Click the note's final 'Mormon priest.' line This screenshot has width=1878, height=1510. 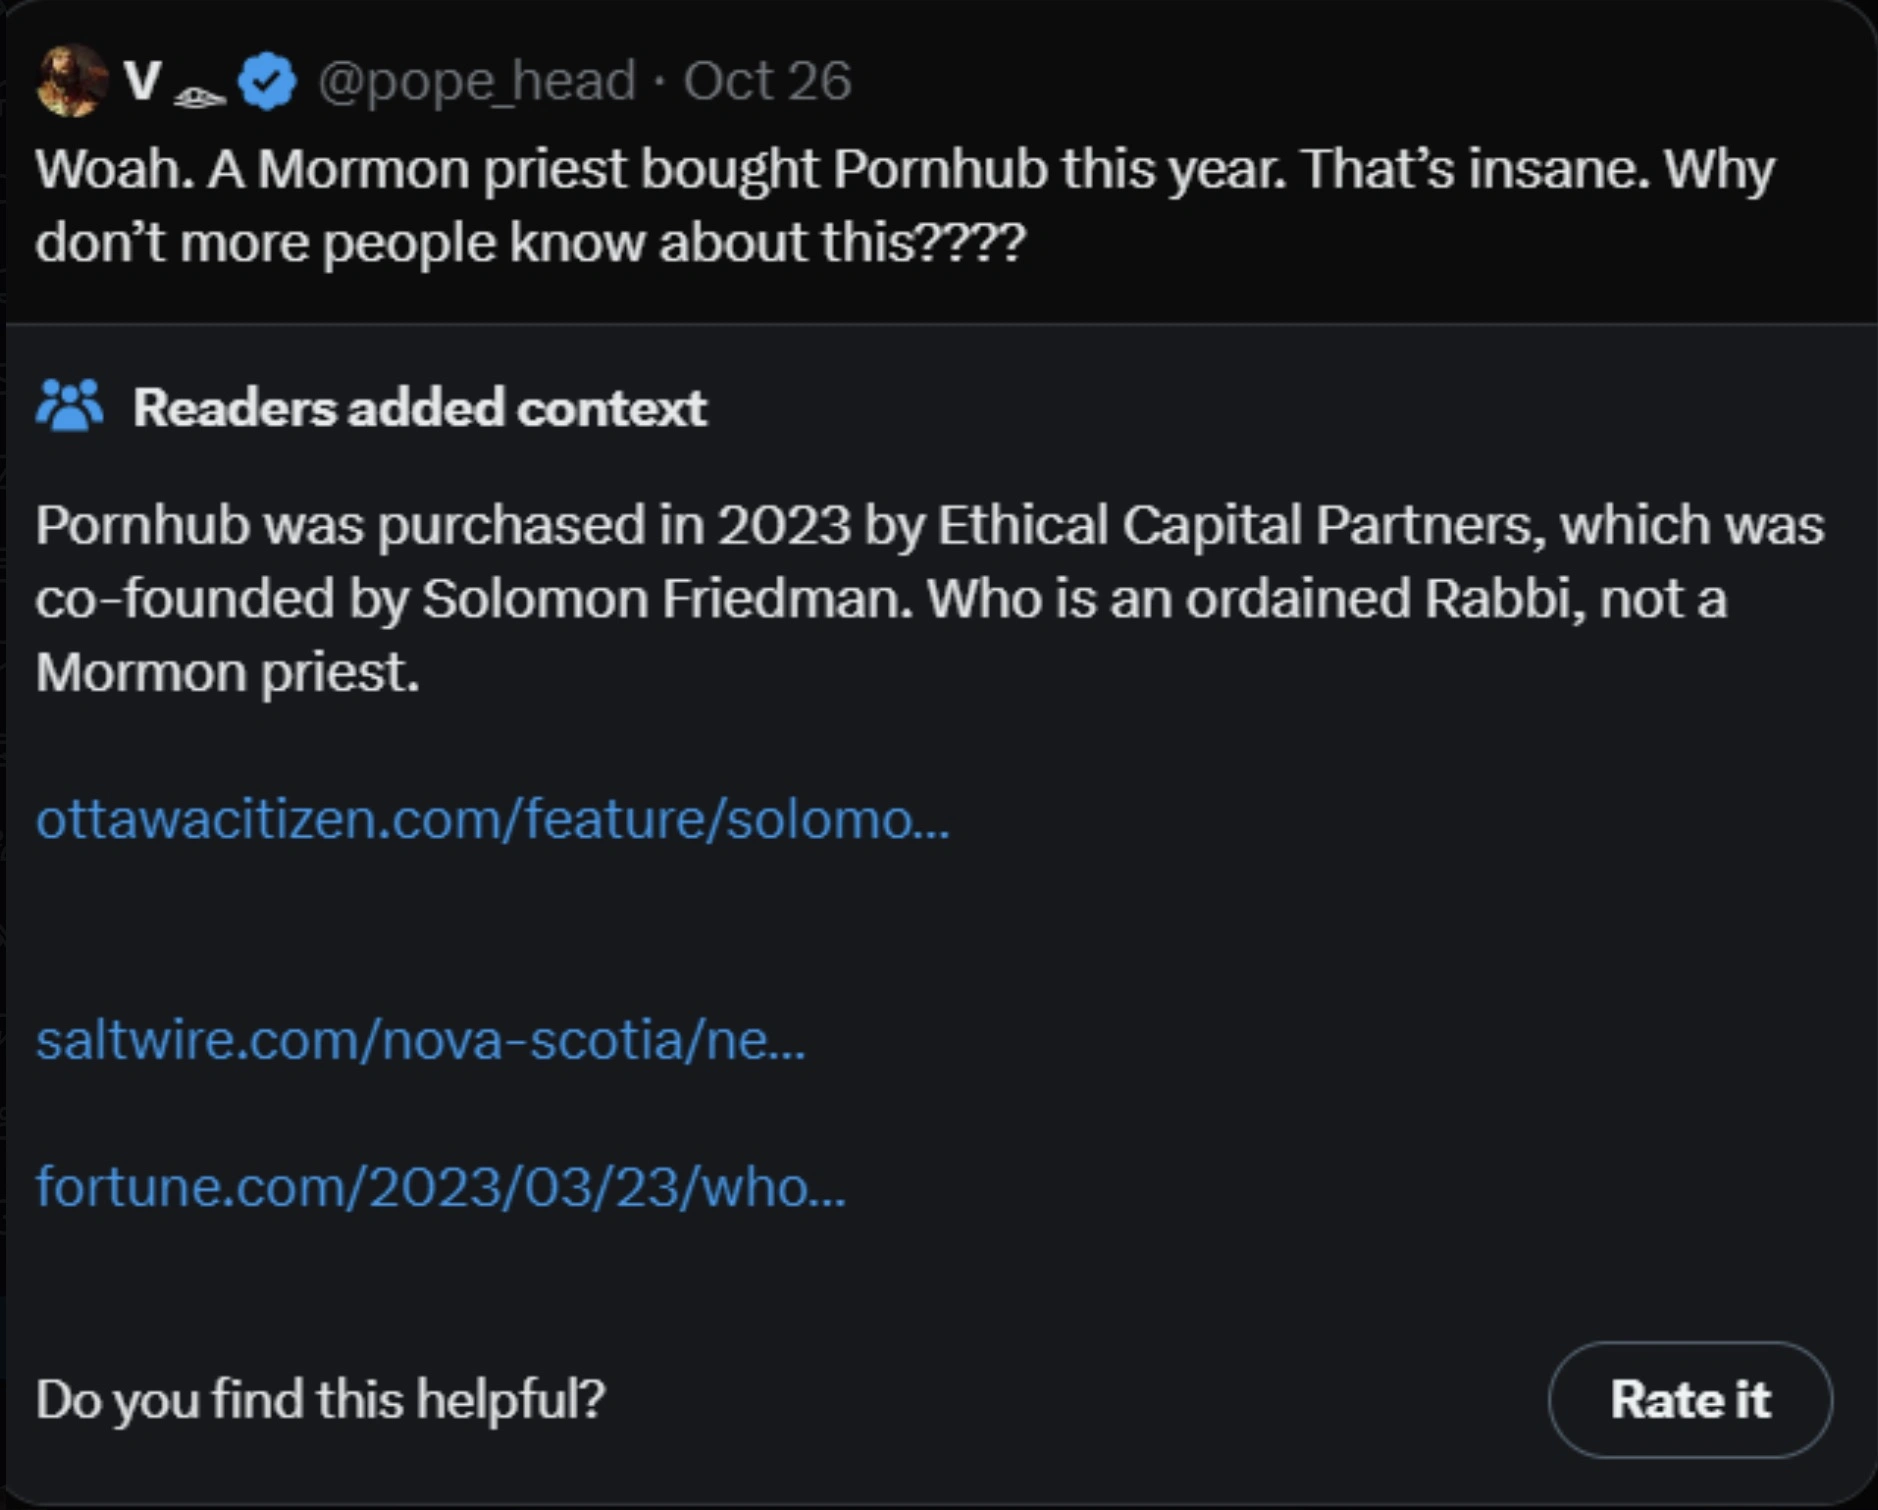[x=227, y=672]
